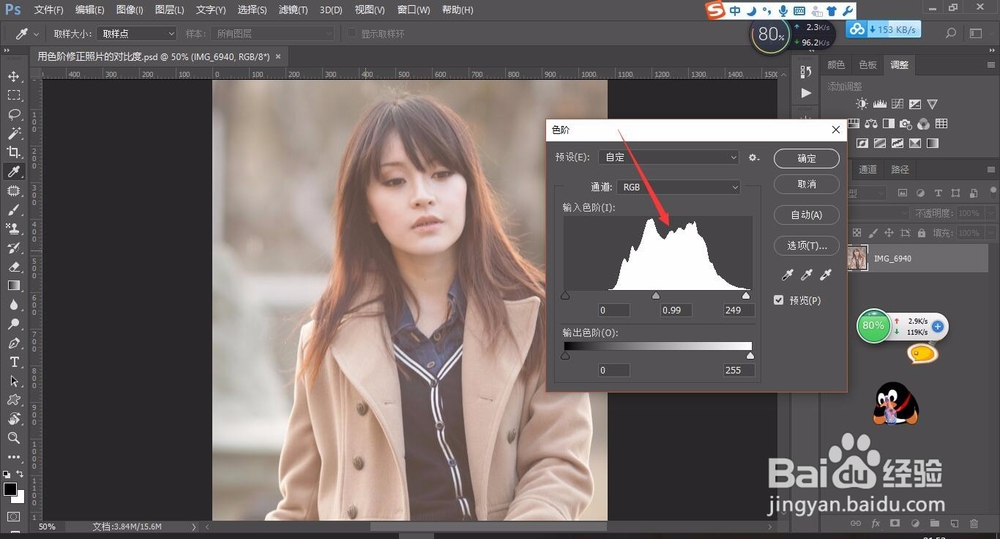Switch to the 路径 paths tab
Screen dimensions: 1000x539
[900, 170]
